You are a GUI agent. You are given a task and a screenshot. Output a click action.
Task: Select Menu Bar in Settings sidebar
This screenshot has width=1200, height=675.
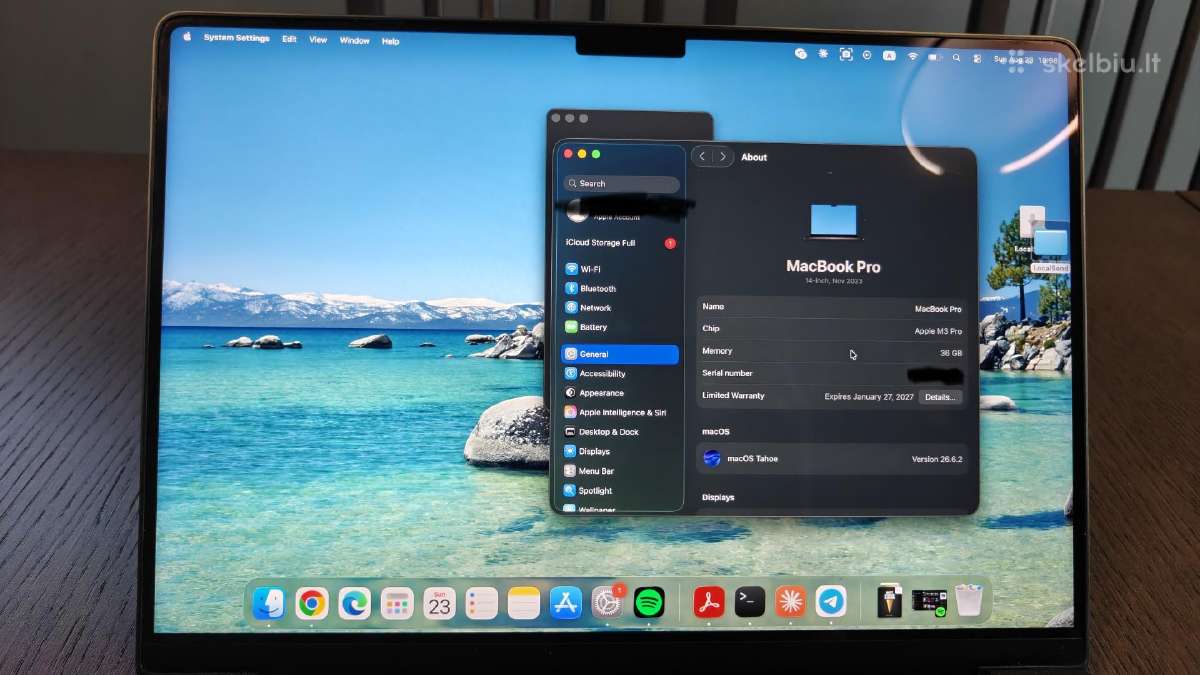tap(620, 471)
